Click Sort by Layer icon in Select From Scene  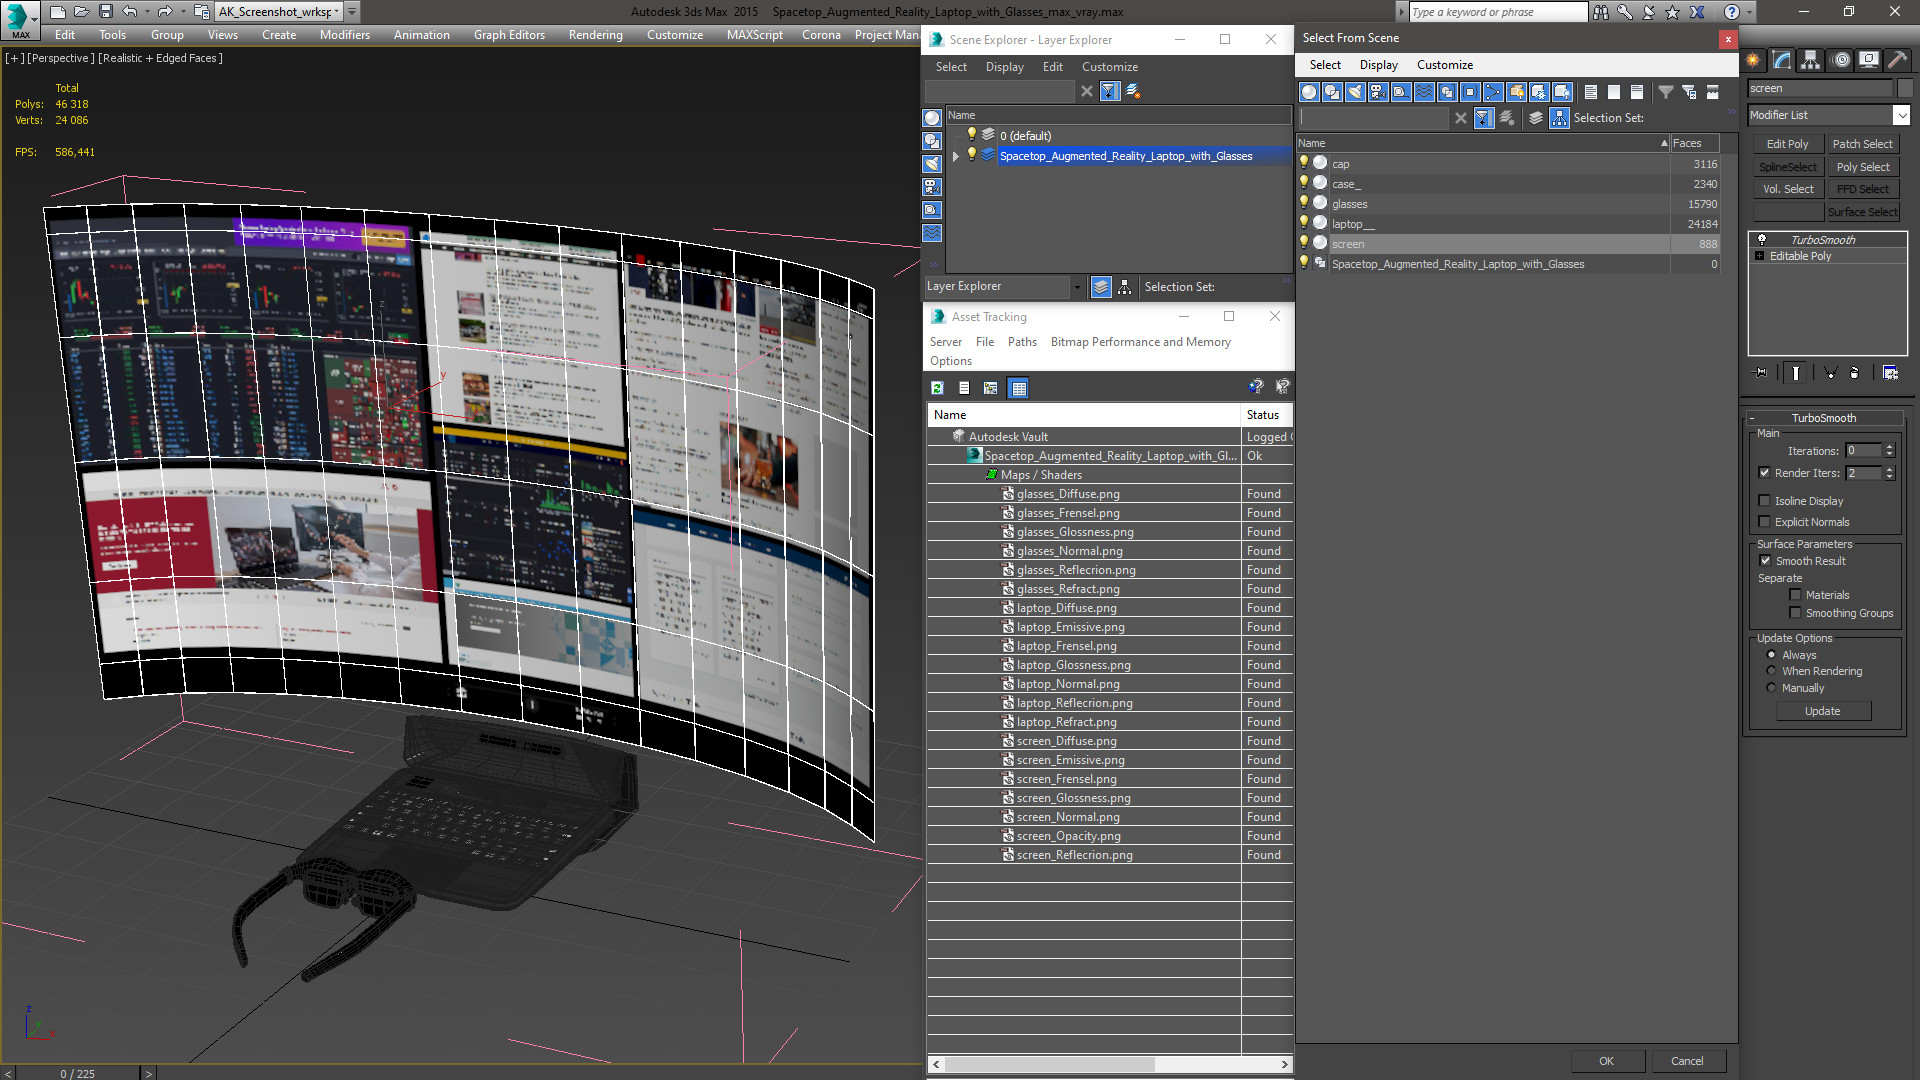coord(1536,118)
